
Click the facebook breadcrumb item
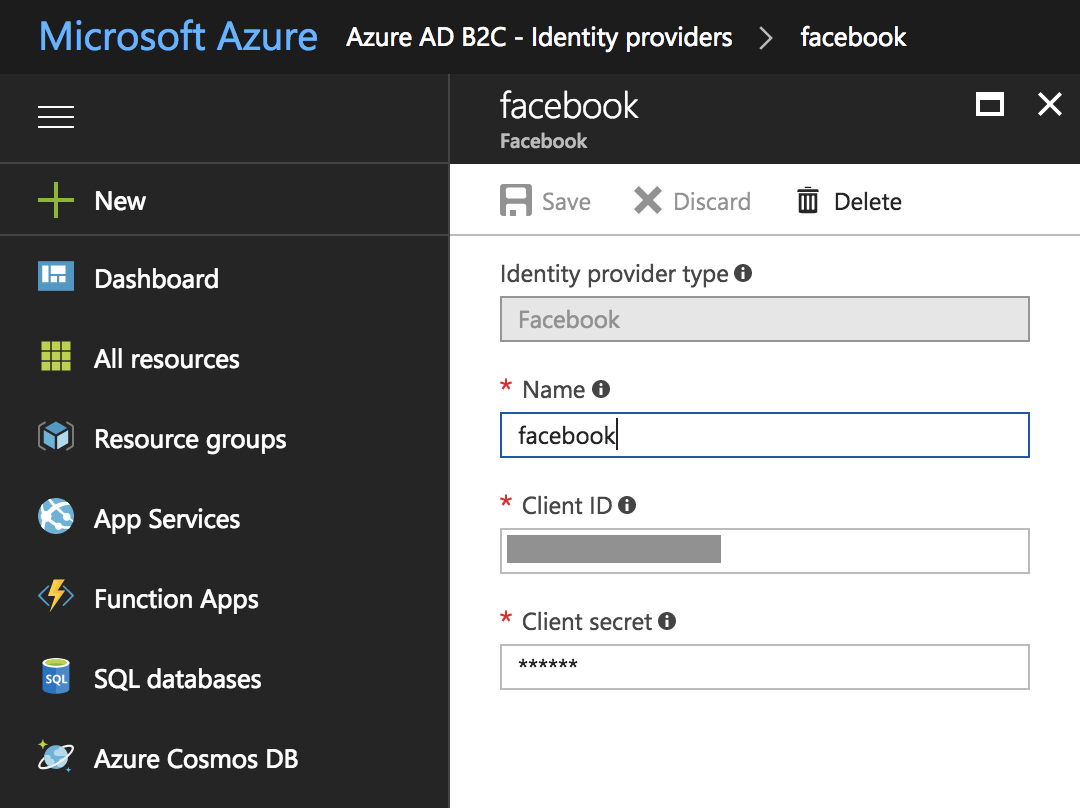(x=853, y=37)
